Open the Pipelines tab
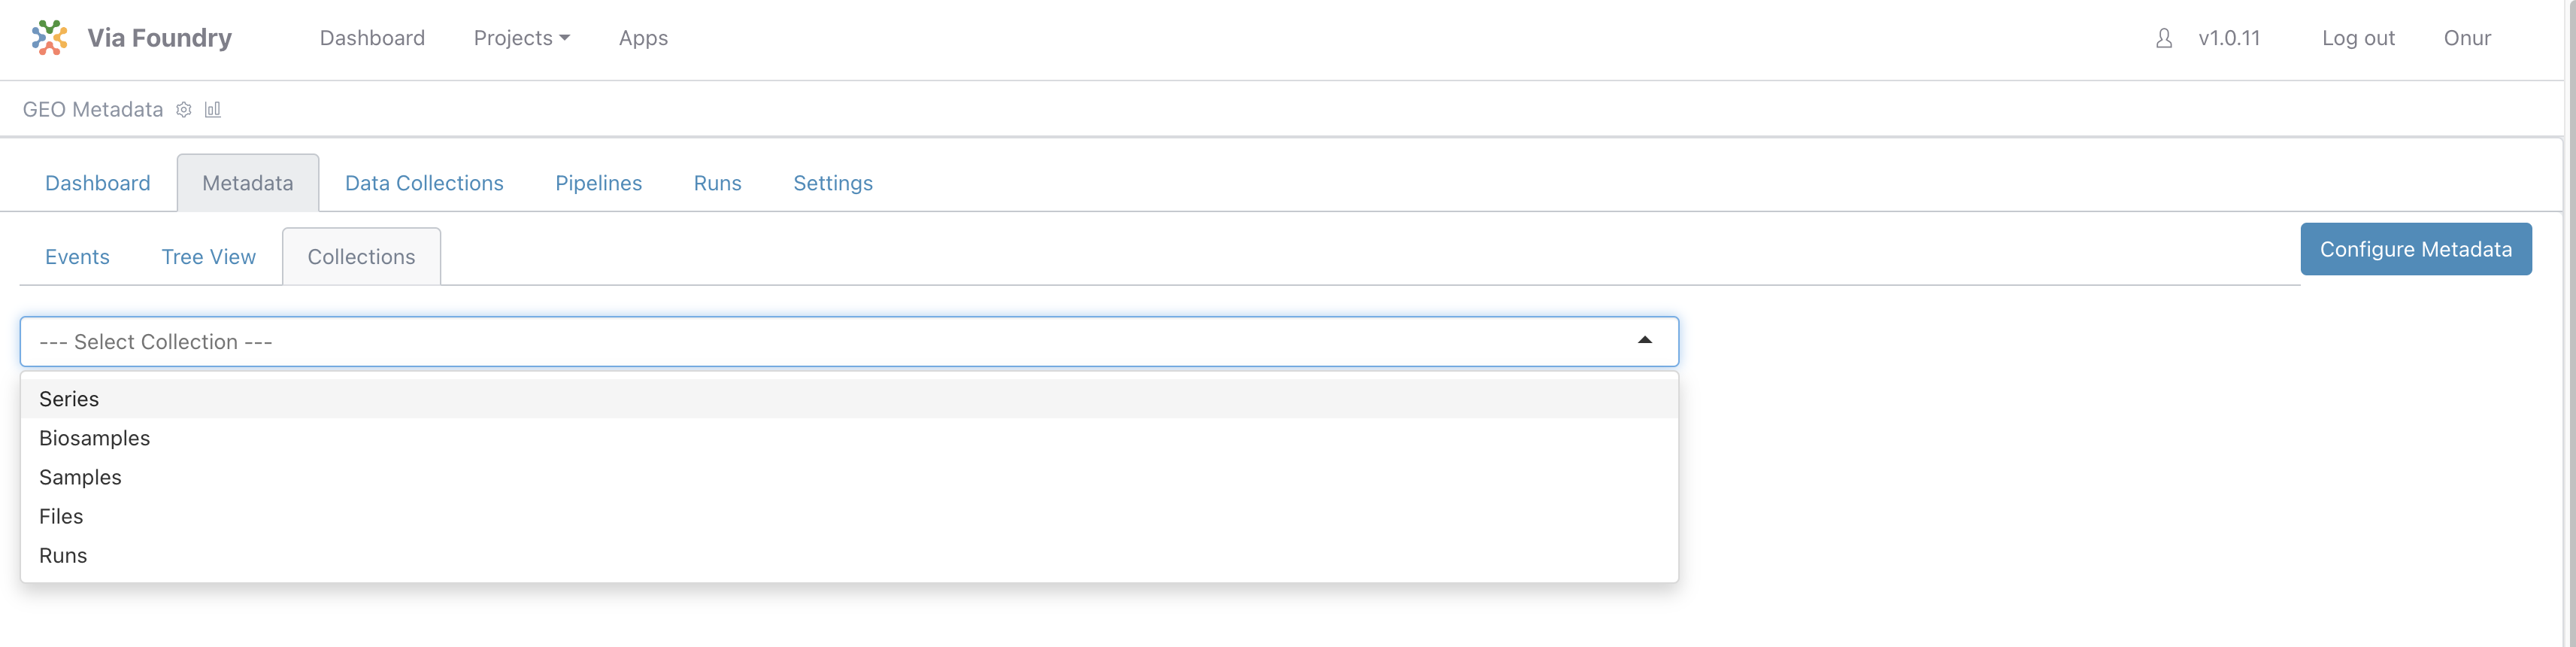The image size is (2576, 647). pos(598,183)
